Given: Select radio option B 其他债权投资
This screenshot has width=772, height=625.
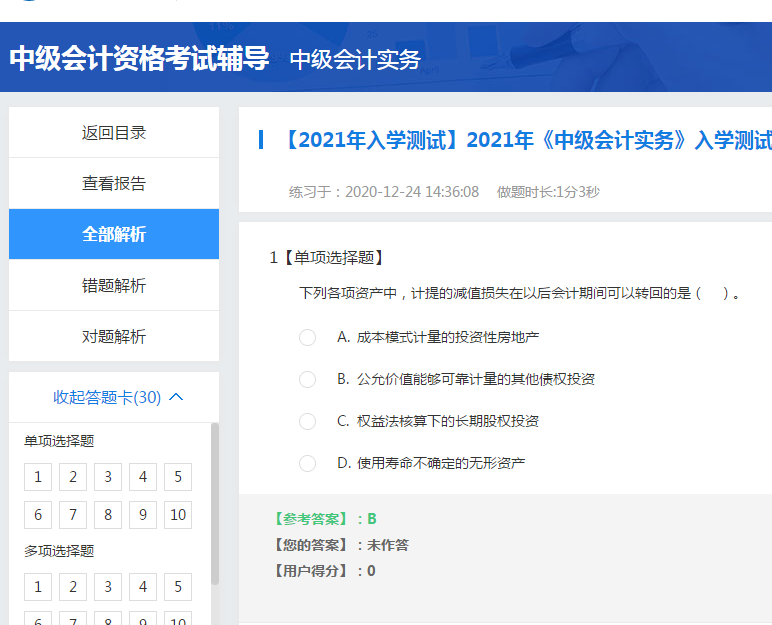Looking at the screenshot, I should tap(307, 379).
